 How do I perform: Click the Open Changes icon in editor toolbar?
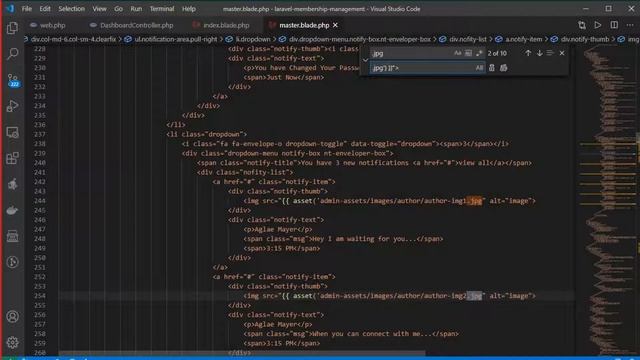[582, 25]
